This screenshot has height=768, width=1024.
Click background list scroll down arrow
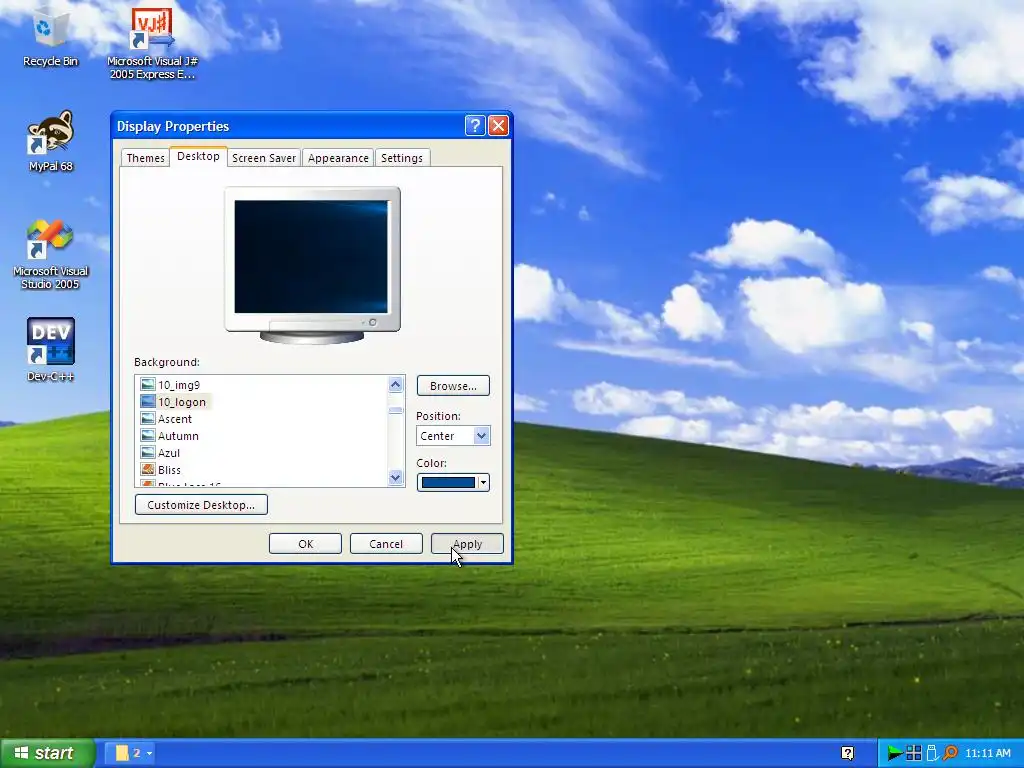click(x=395, y=477)
